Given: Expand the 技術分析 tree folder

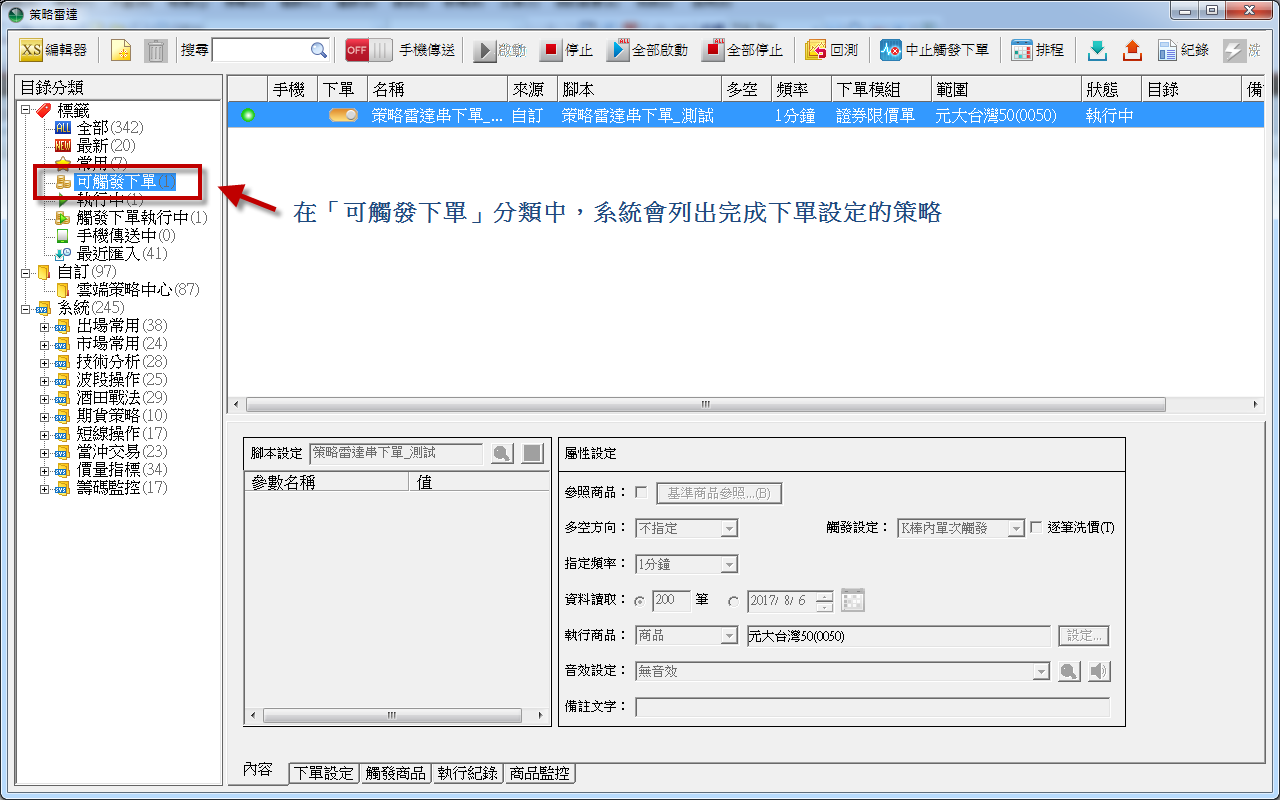Looking at the screenshot, I should point(44,362).
